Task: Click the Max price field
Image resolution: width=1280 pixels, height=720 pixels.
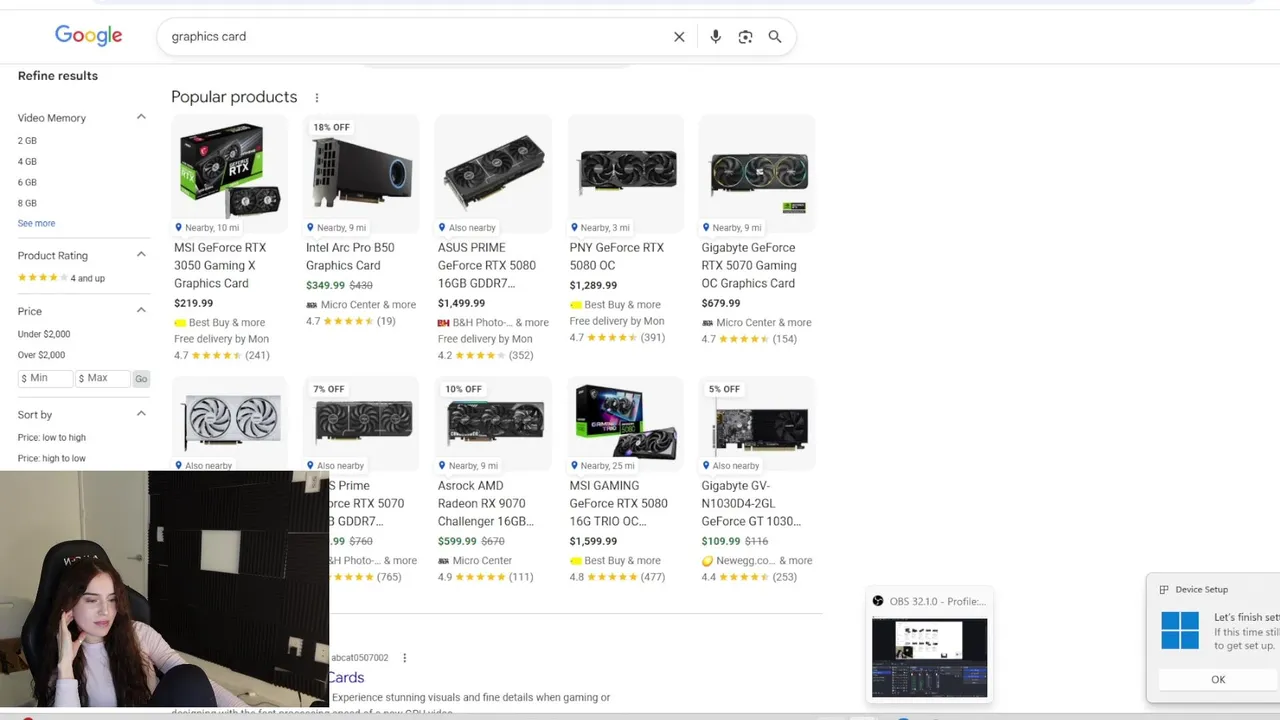Action: pos(103,378)
